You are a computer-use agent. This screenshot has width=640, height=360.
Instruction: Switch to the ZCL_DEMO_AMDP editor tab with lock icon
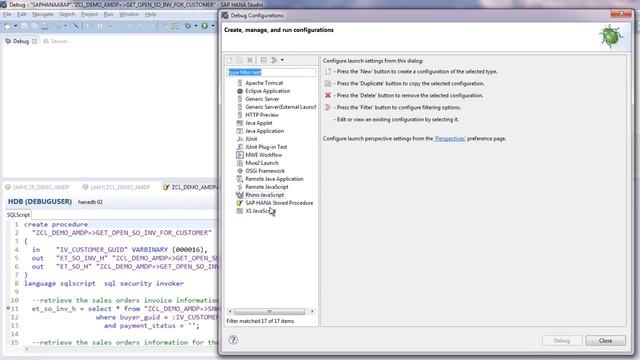click(x=190, y=187)
